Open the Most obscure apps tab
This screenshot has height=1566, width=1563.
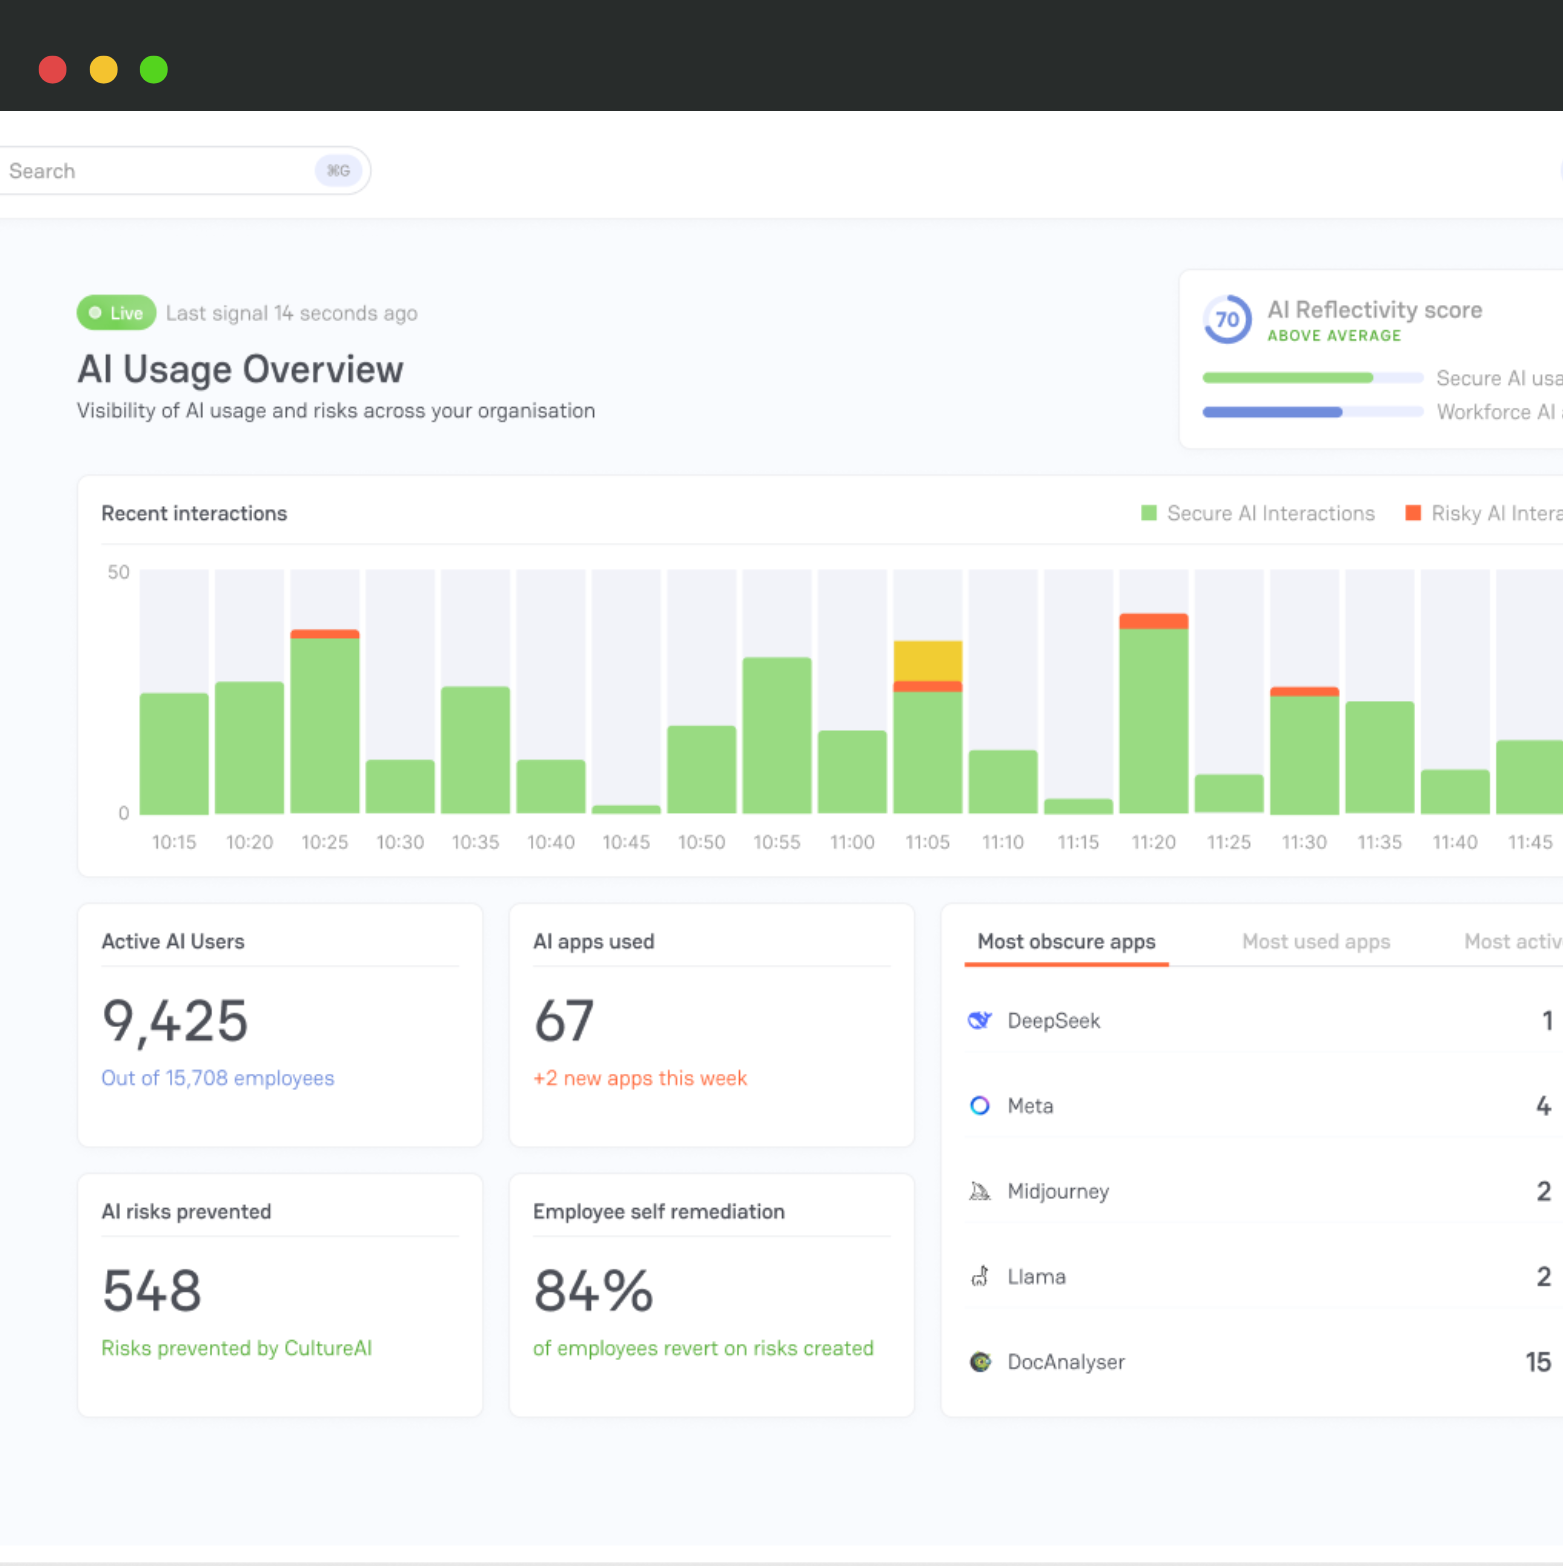(x=1066, y=941)
